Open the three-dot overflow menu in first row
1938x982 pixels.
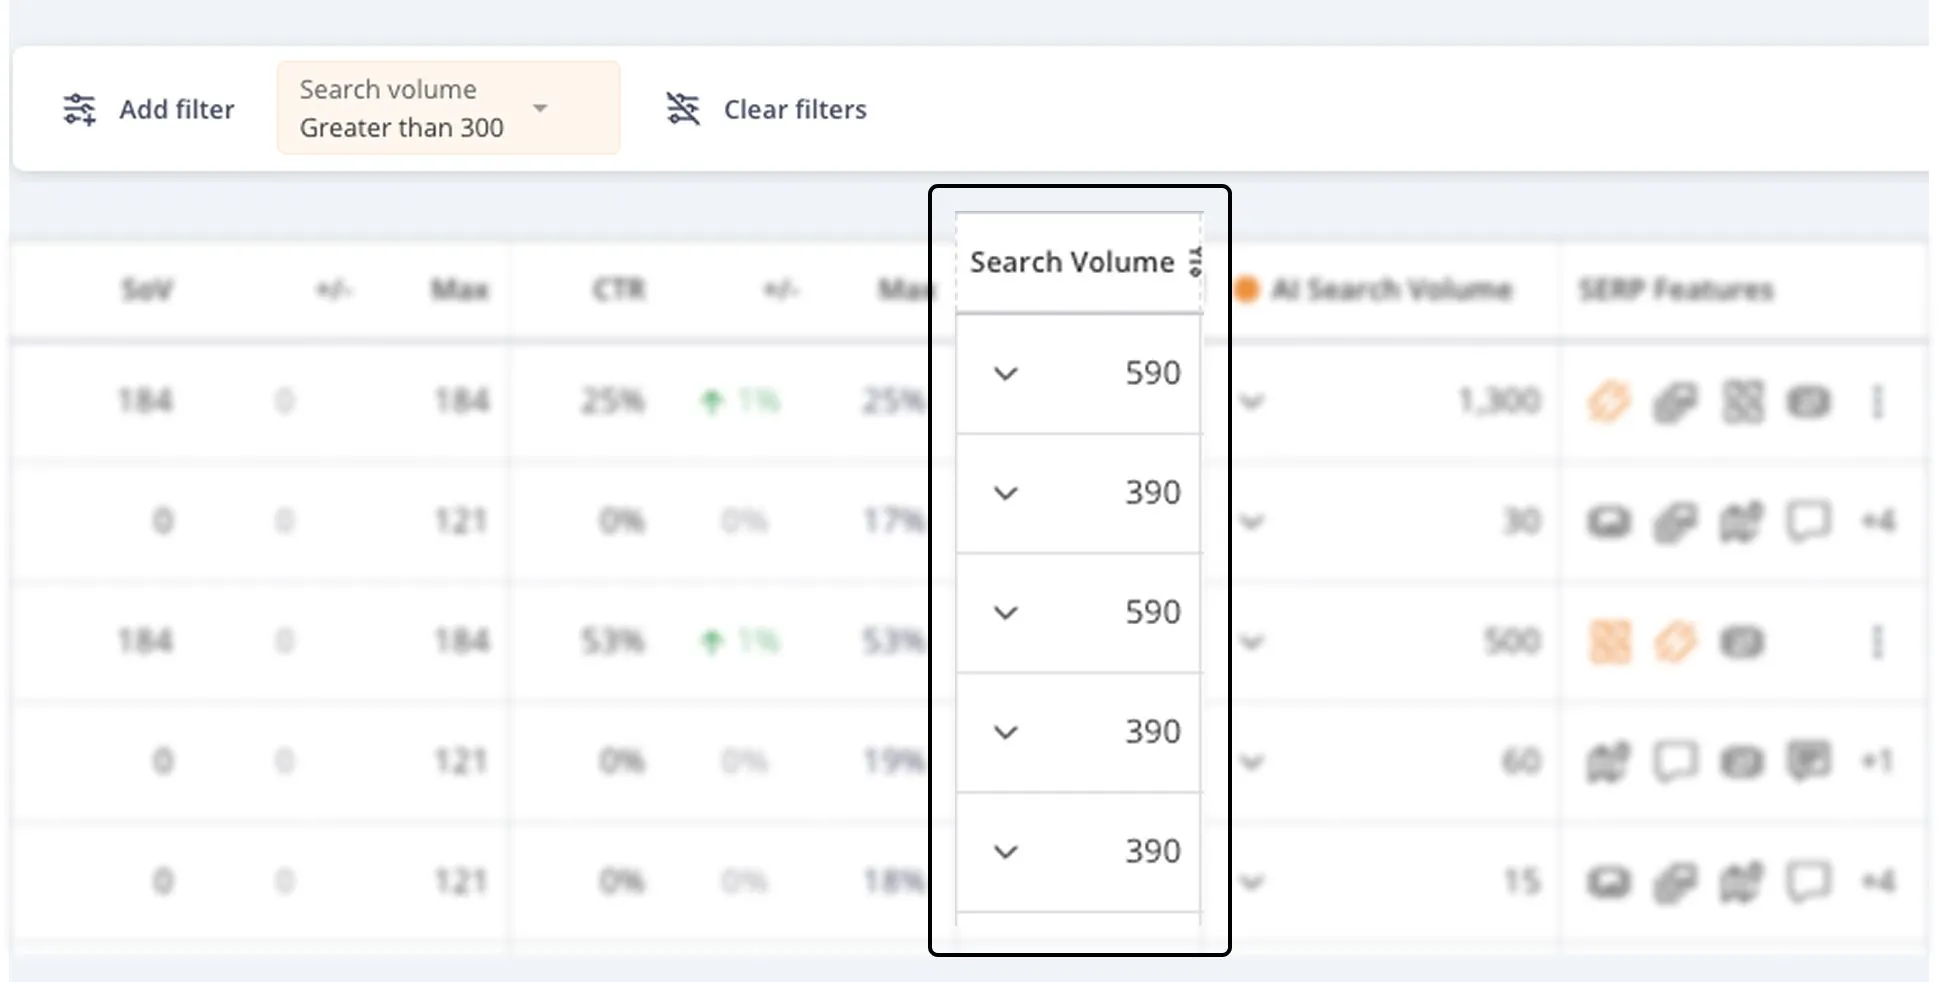coord(1878,401)
